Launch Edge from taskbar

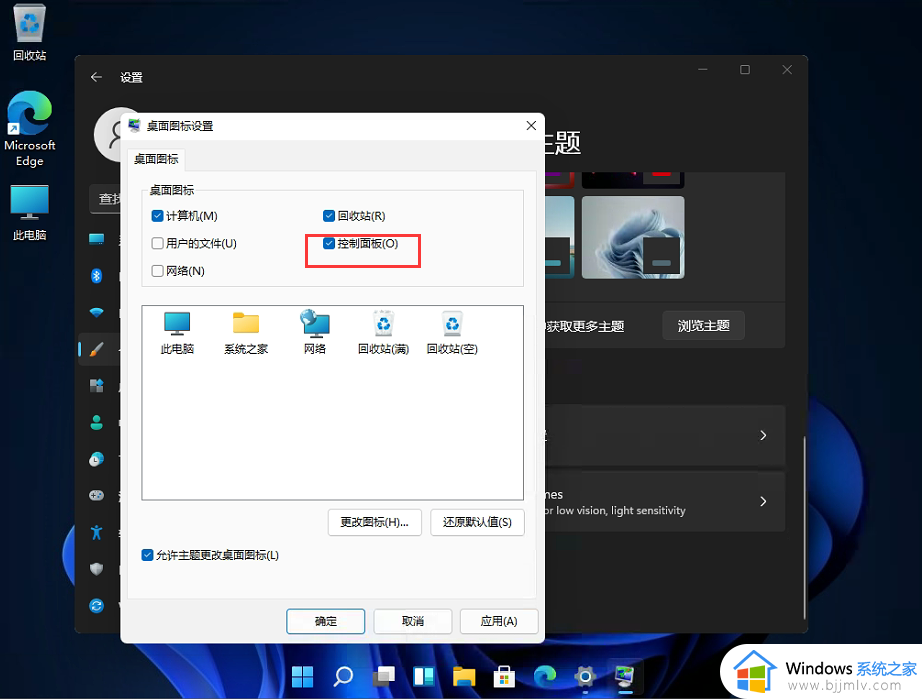coord(544,677)
